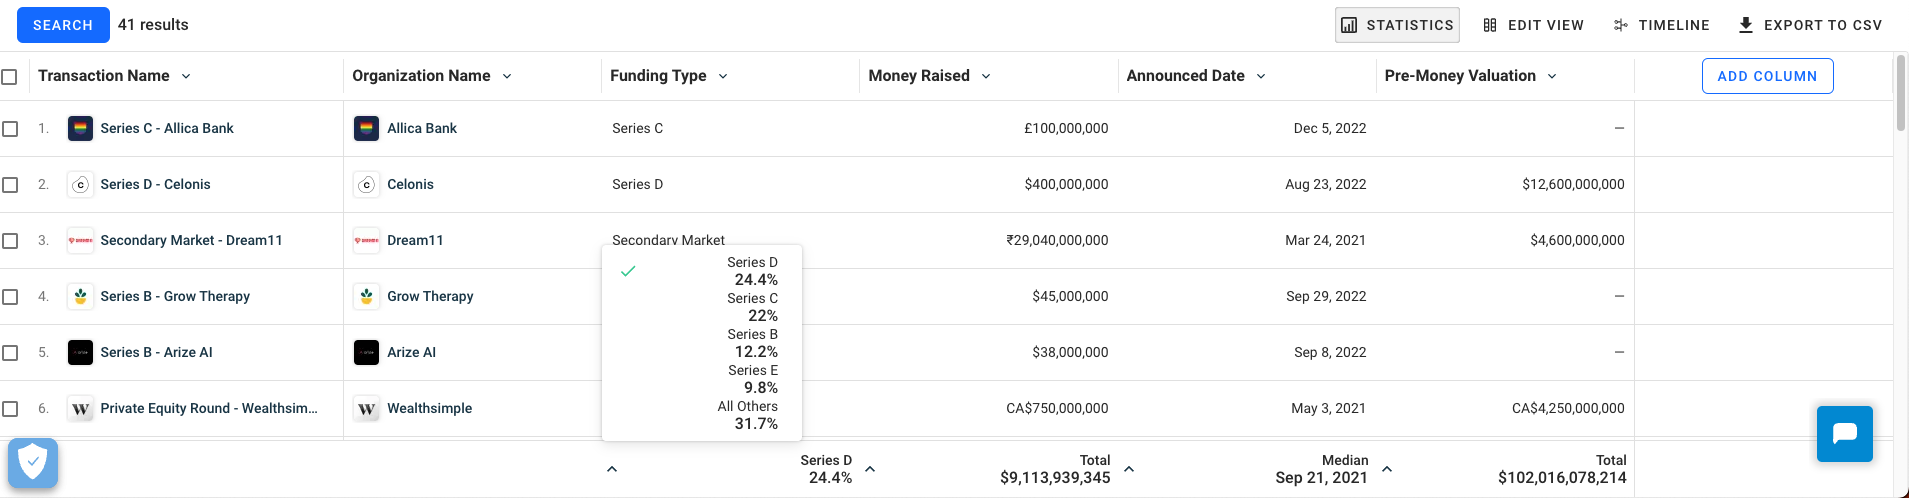This screenshot has height=498, width=1909.
Task: Expand the Money Raised column menu
Action: coord(986,77)
